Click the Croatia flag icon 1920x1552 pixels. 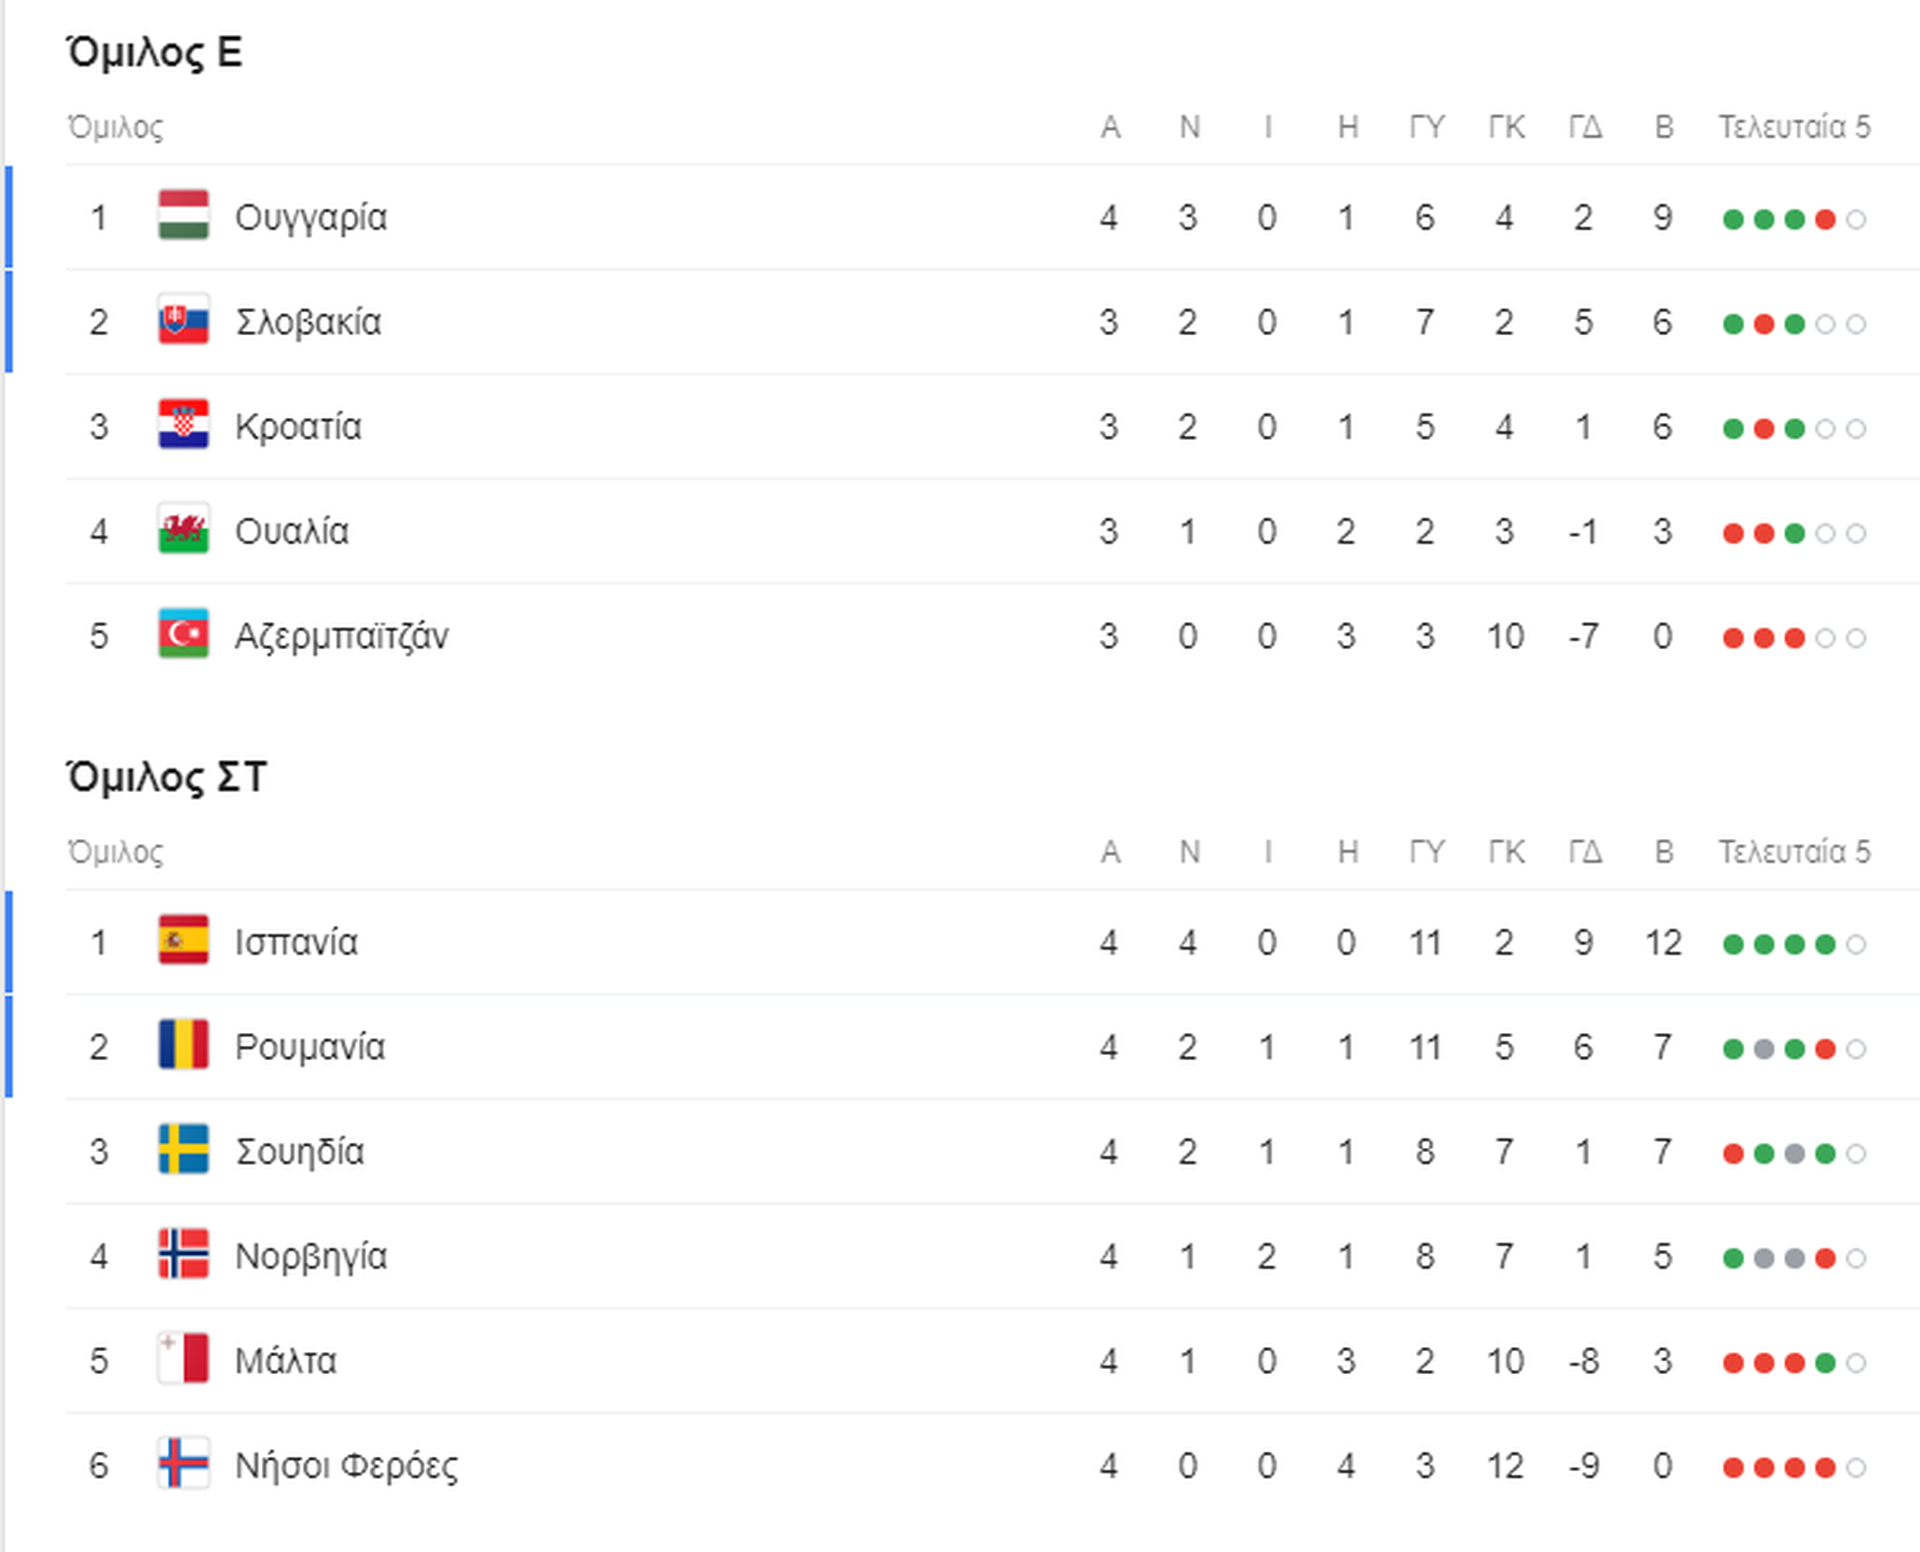pyautogui.click(x=184, y=426)
